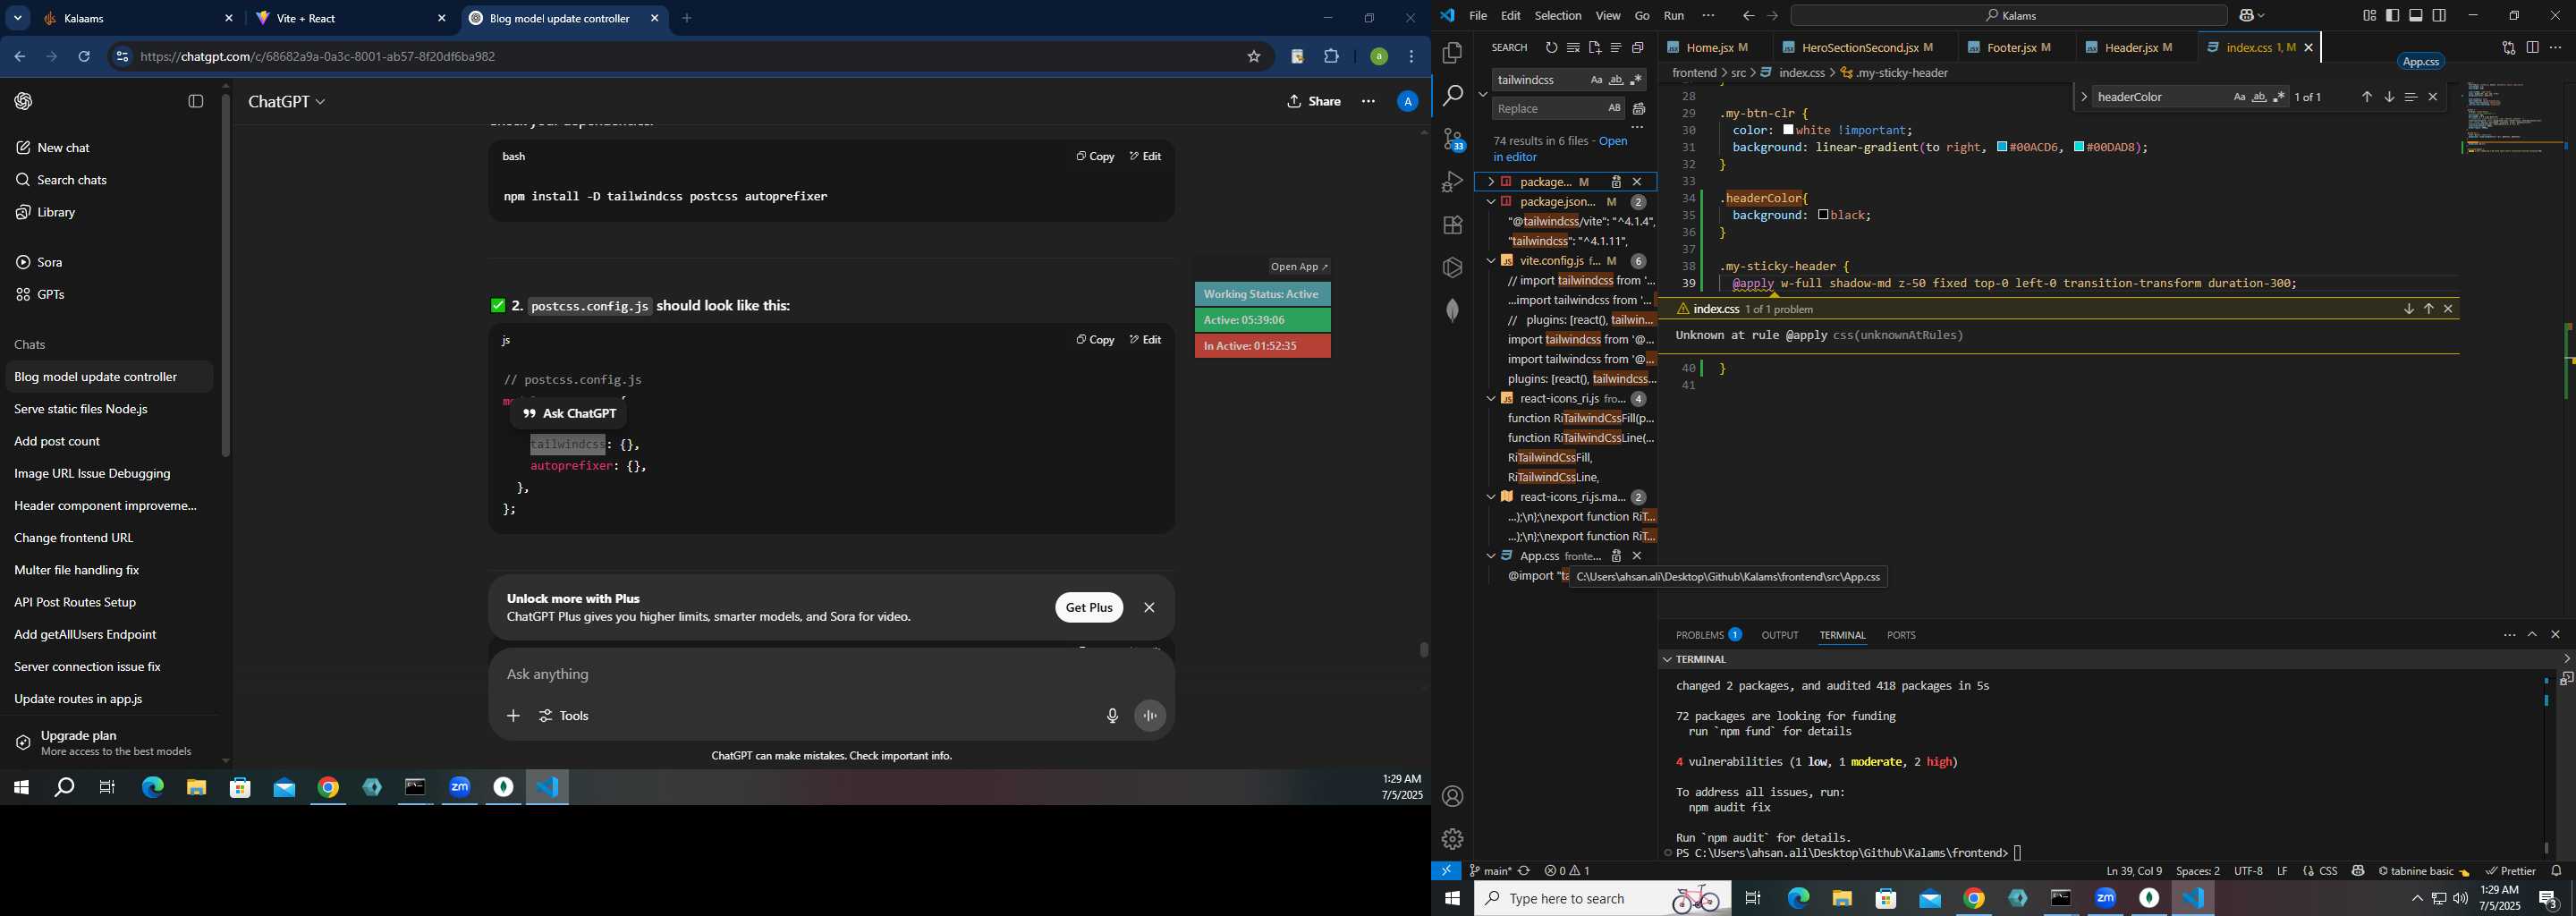Go to previous match in find widget
Image resolution: width=2576 pixels, height=916 pixels.
tap(2366, 97)
